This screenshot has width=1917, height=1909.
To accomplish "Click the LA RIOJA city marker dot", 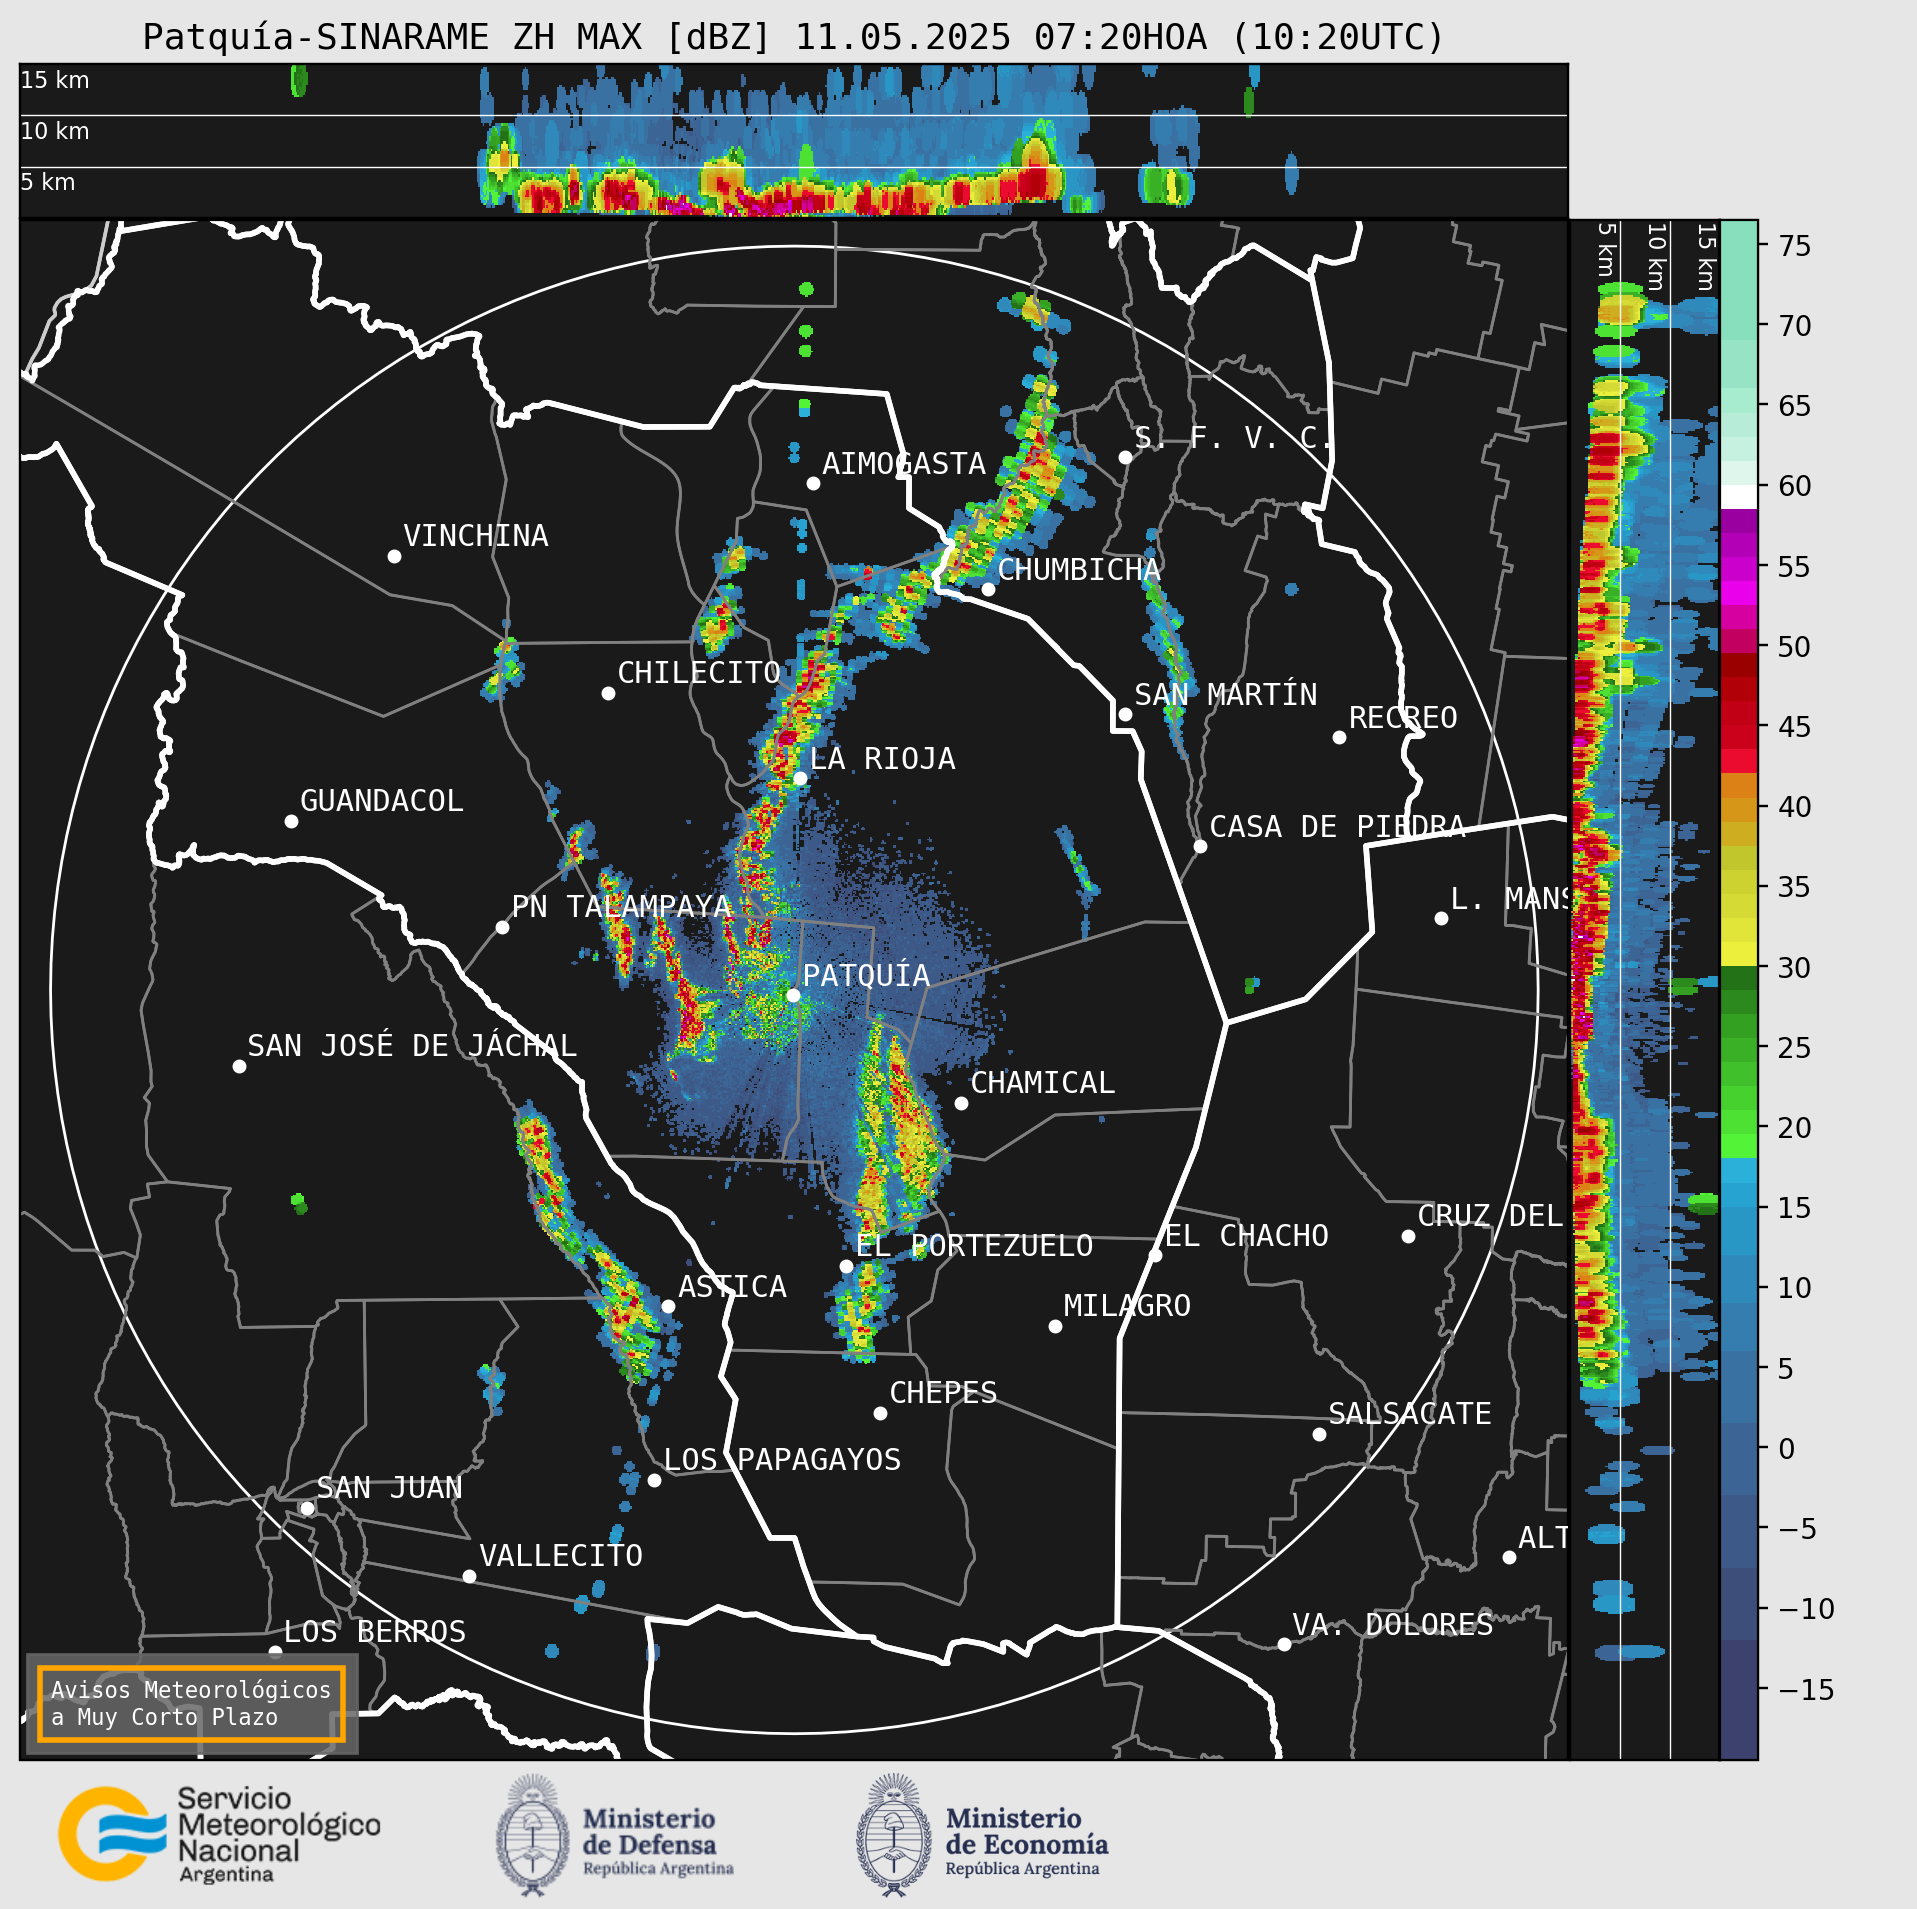I will click(x=800, y=778).
